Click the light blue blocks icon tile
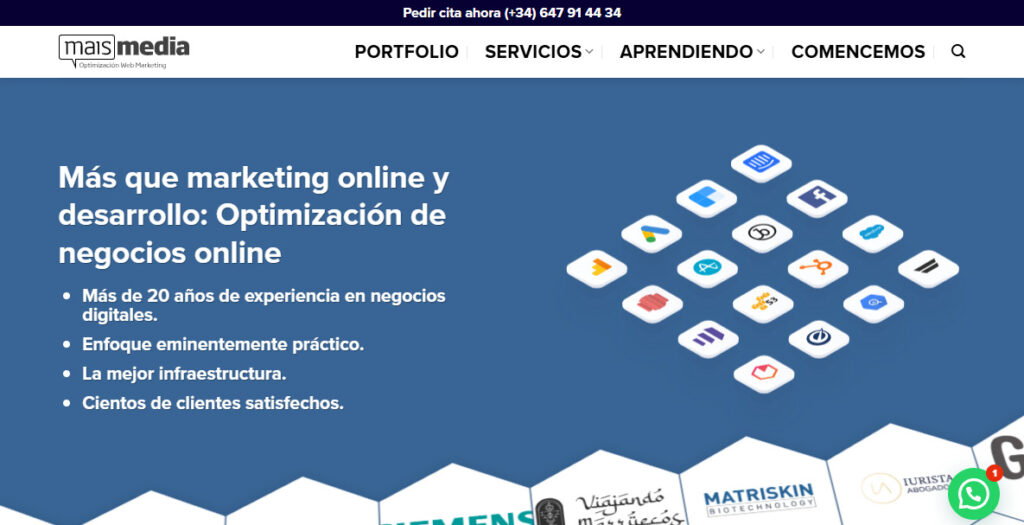1024x525 pixels. pyautogui.click(x=707, y=198)
